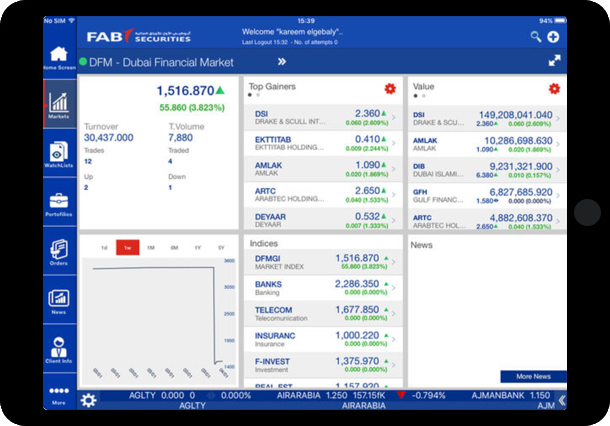This screenshot has height=426, width=610.
Task: Expand market view to full screen
Action: [554, 61]
